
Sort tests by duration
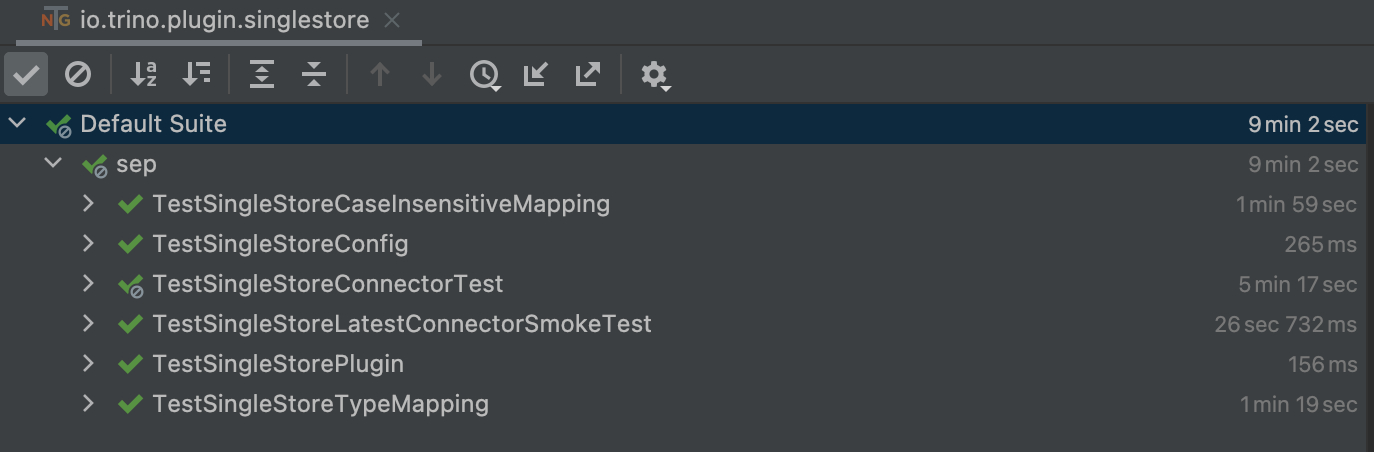pyautogui.click(x=197, y=75)
